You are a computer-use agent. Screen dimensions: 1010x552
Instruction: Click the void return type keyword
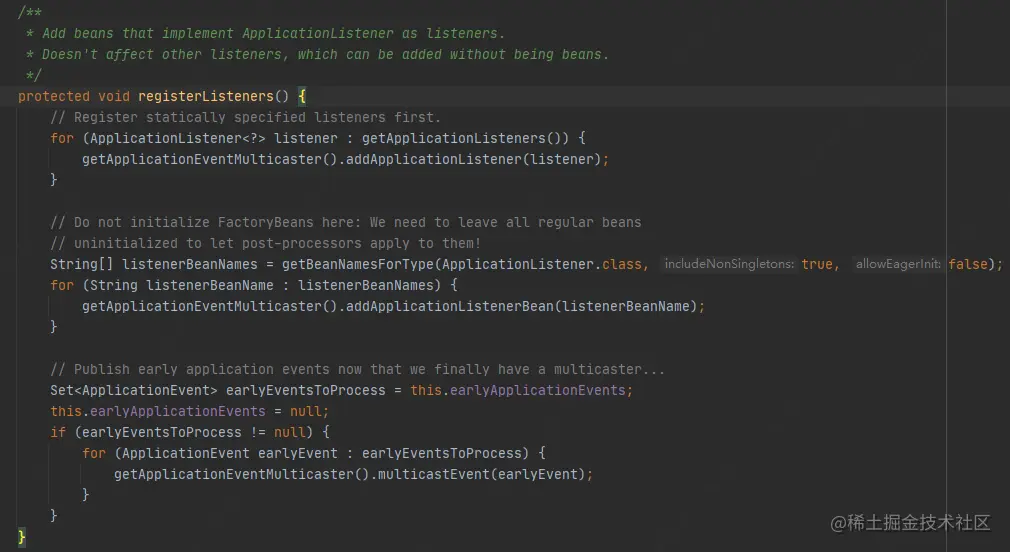click(114, 96)
